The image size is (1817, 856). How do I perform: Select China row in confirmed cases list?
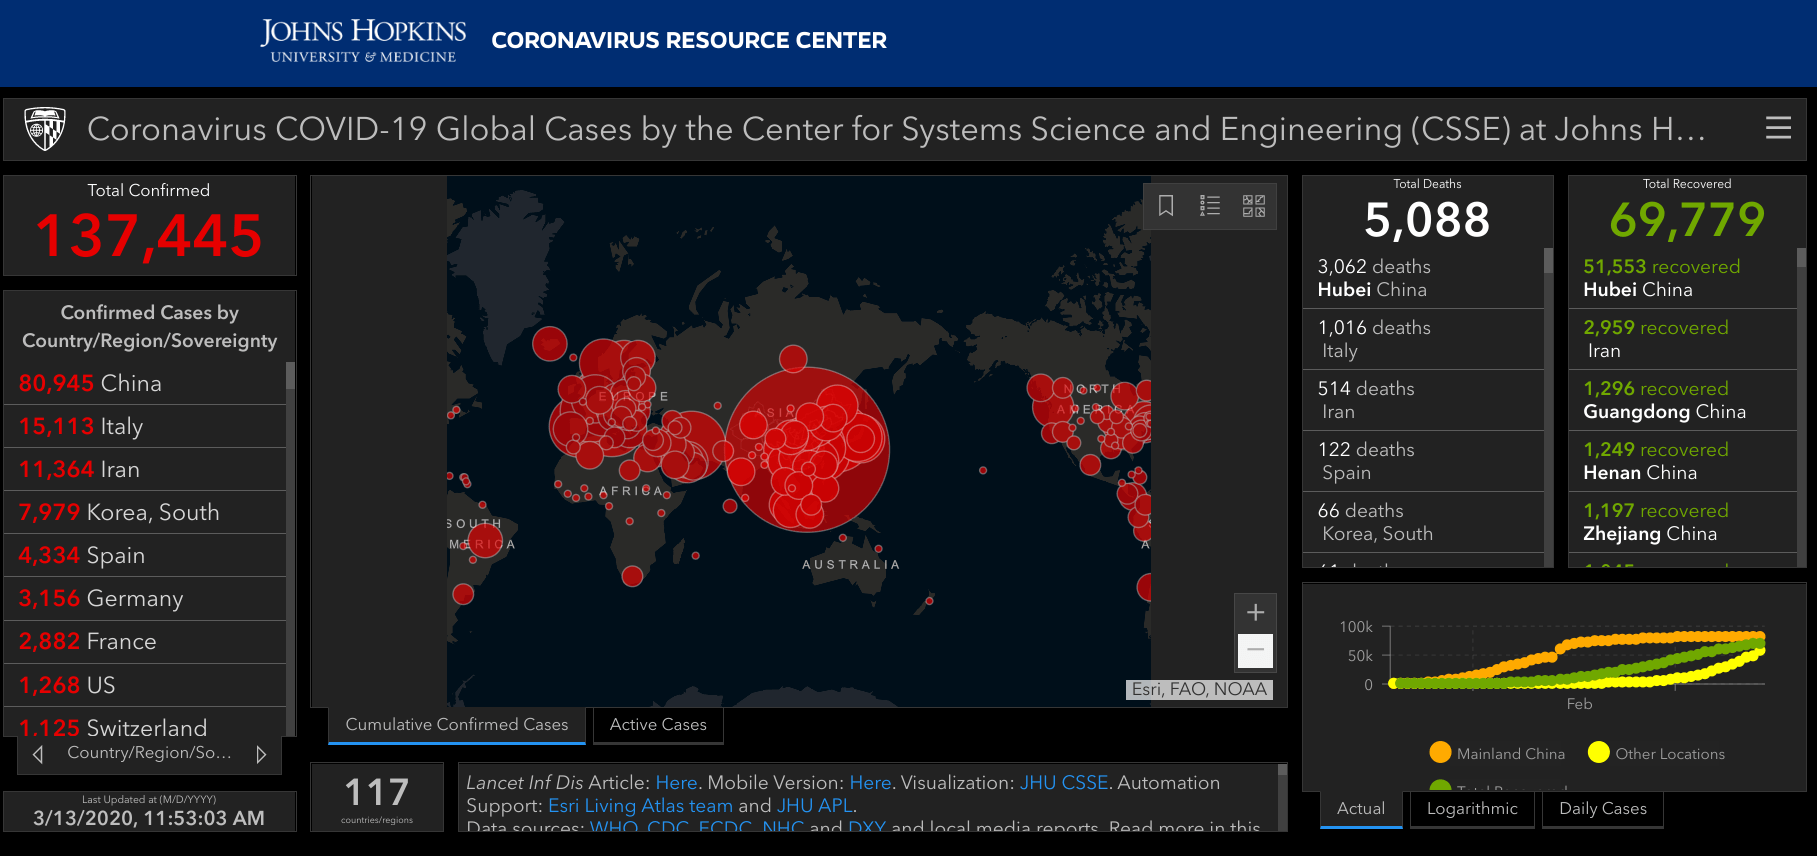145,383
